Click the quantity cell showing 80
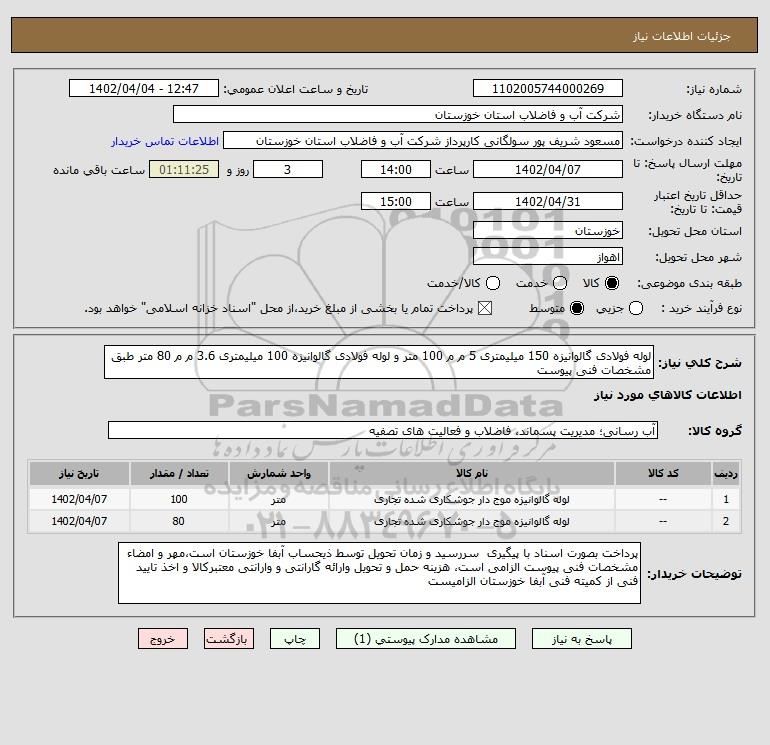The width and height of the screenshot is (770, 745). [179, 521]
